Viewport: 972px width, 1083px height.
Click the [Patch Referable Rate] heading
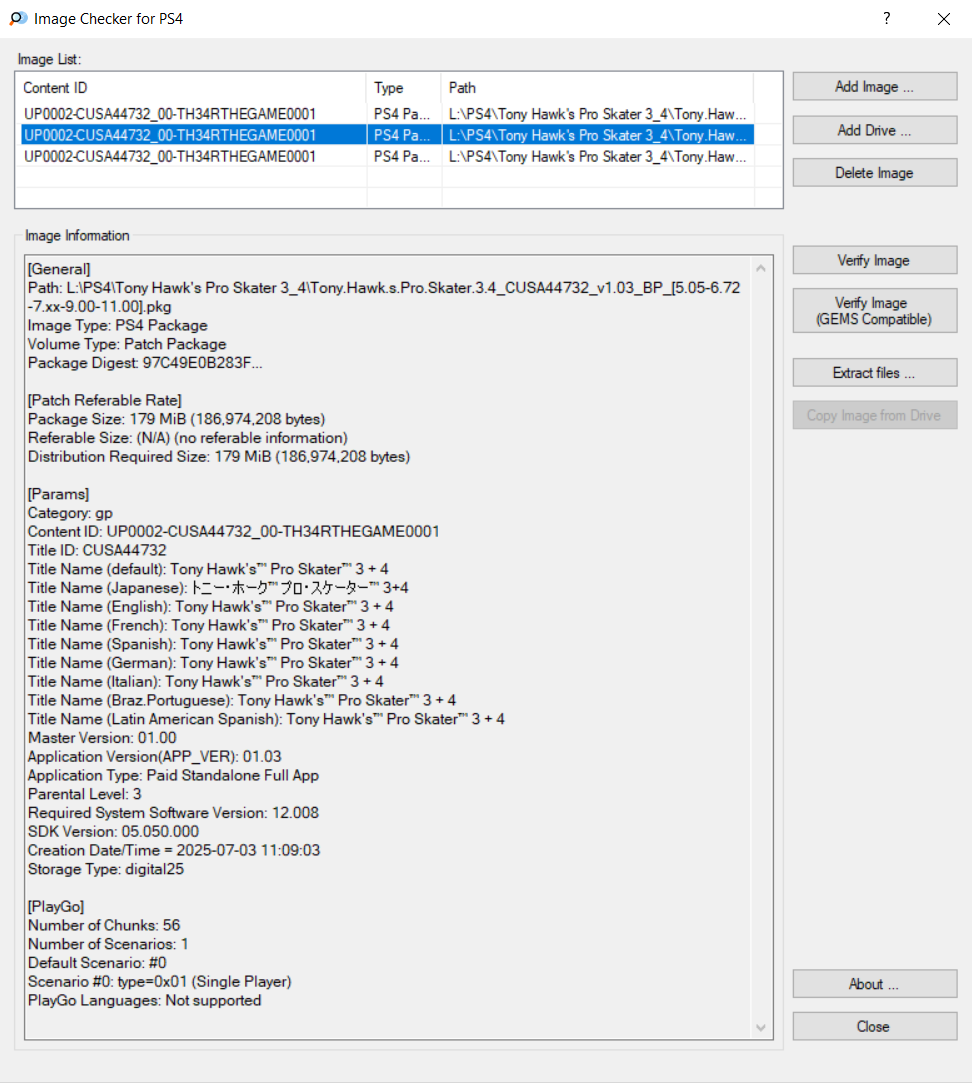coord(104,401)
